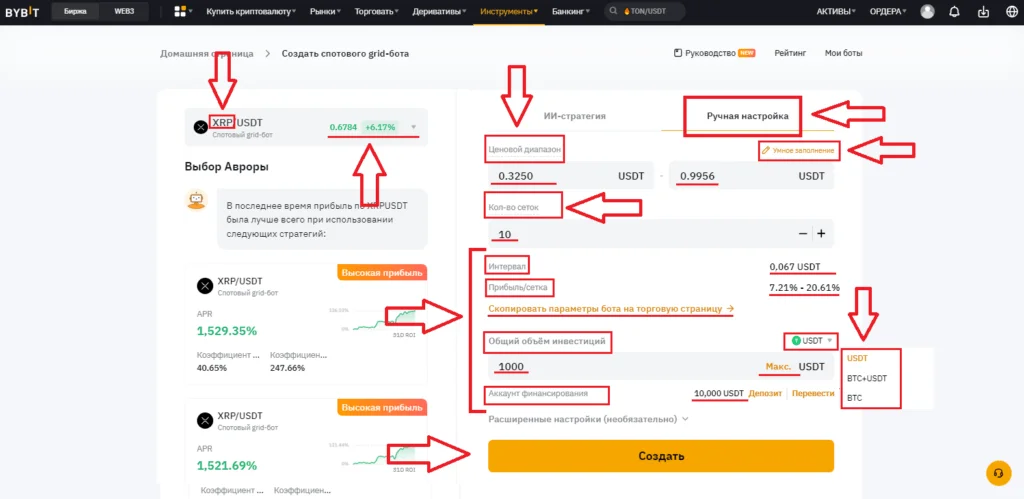This screenshot has height=499, width=1024.
Task: Open the Деривативы menu
Action: point(441,11)
